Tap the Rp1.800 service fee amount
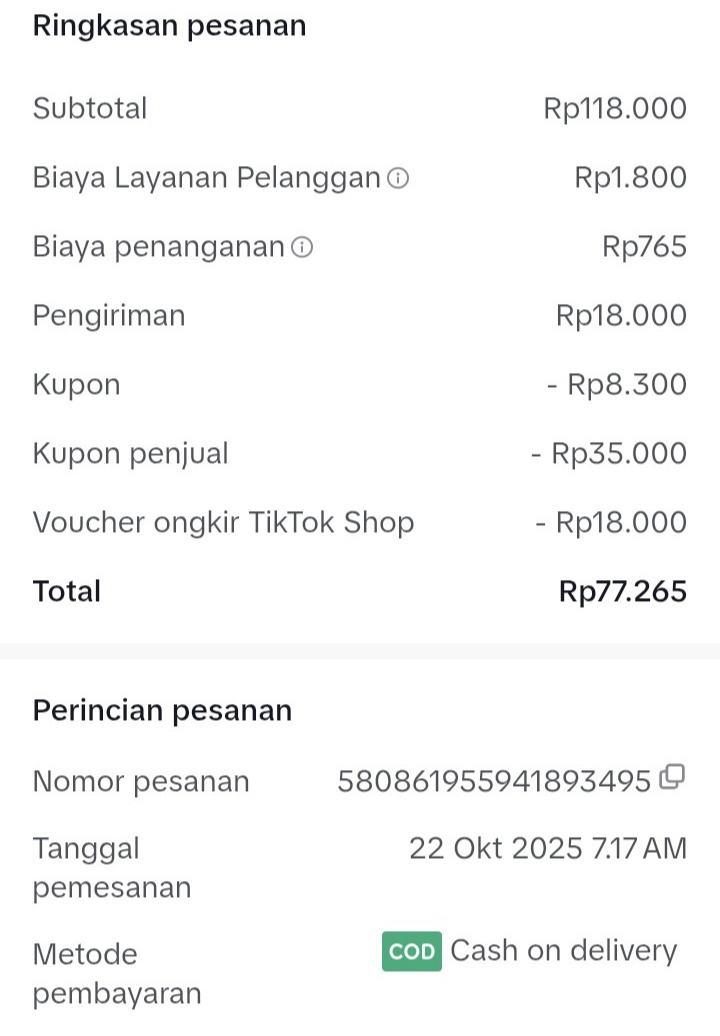 (x=630, y=178)
